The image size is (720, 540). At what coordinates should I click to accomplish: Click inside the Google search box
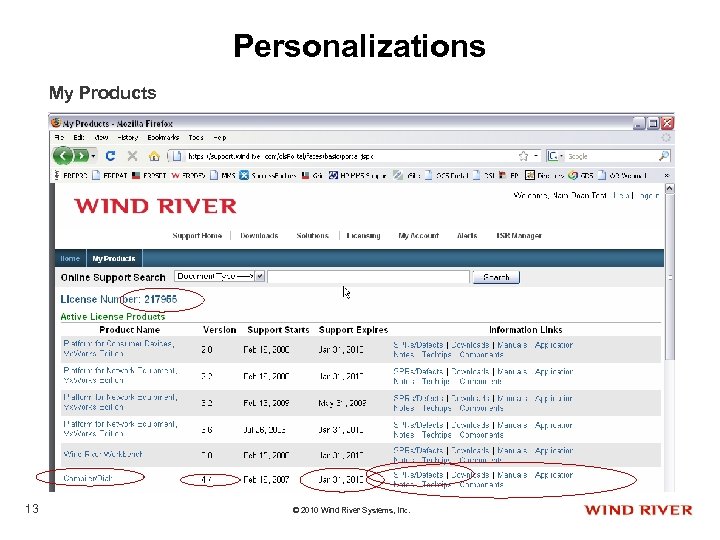(611, 156)
